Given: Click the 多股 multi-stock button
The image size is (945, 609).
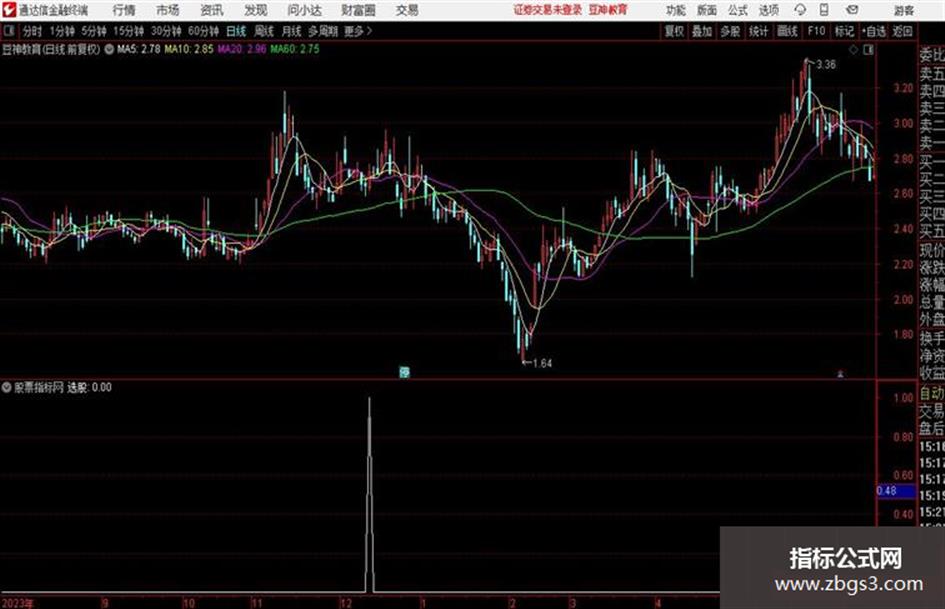Looking at the screenshot, I should coord(730,31).
